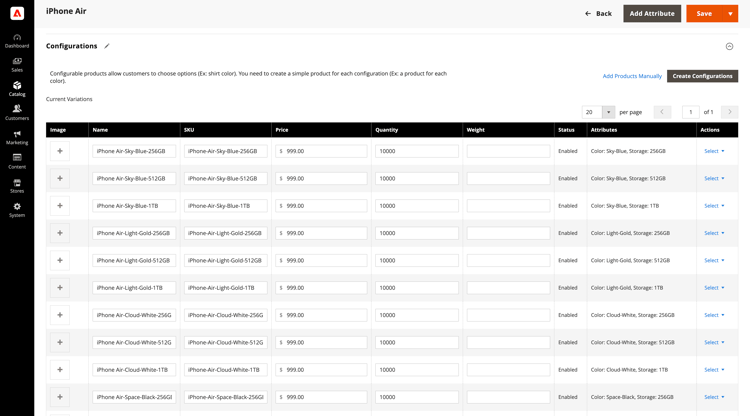750x416 pixels.
Task: Edit quantity field for Light-Gold-256GB row
Action: [417, 233]
